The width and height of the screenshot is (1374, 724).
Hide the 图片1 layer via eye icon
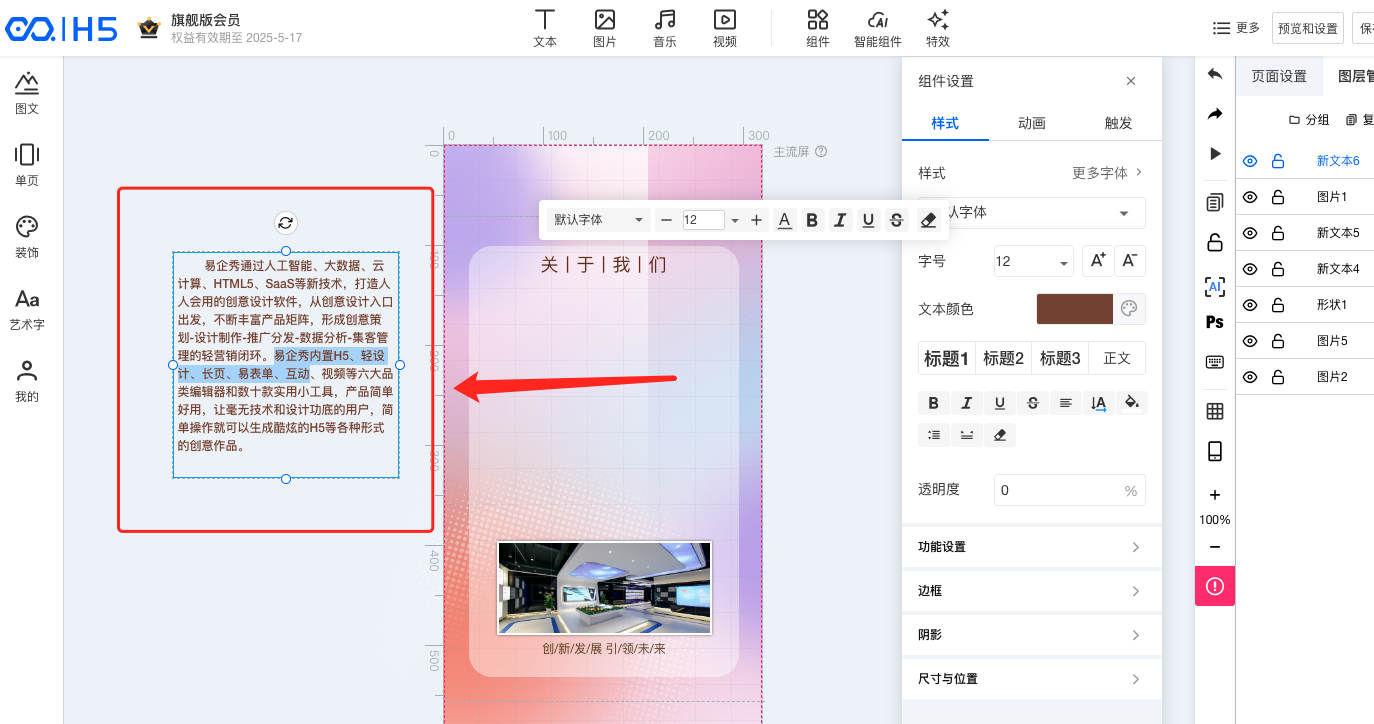point(1250,197)
